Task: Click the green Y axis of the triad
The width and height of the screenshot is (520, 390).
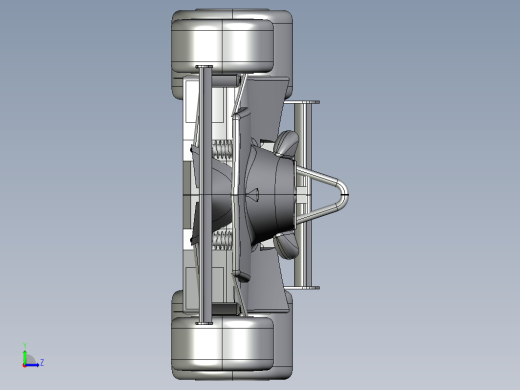Action: click(25, 357)
